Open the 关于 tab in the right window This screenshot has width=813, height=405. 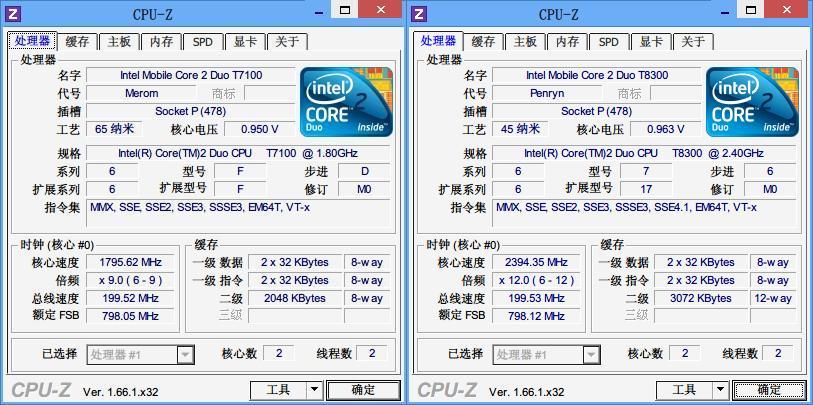(x=693, y=42)
